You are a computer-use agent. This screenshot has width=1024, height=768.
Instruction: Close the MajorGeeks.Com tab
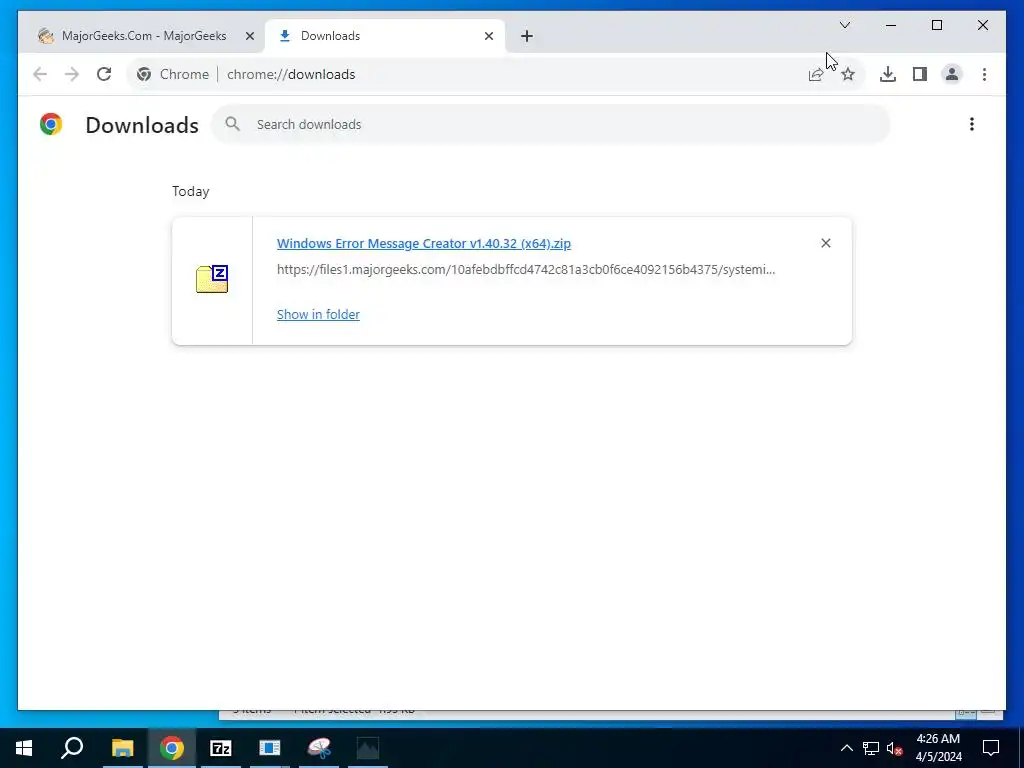tap(249, 36)
